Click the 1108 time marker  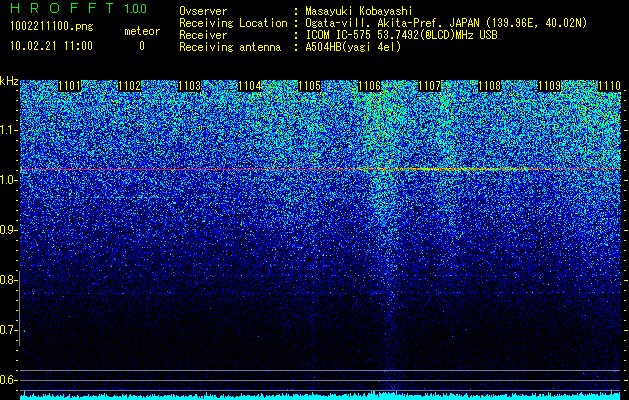[490, 86]
